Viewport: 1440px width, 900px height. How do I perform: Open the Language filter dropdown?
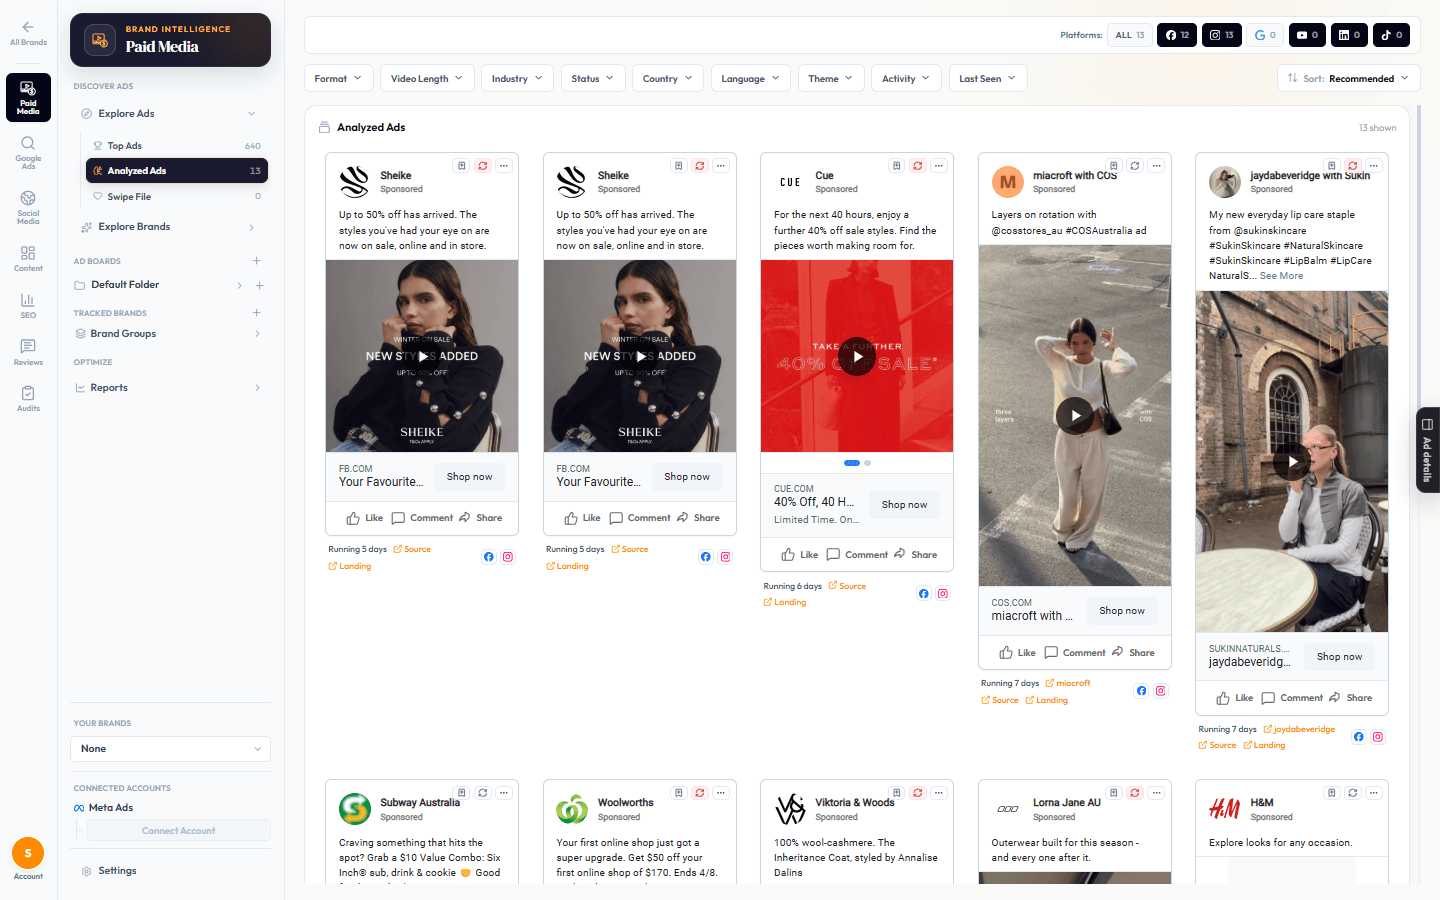tap(751, 78)
